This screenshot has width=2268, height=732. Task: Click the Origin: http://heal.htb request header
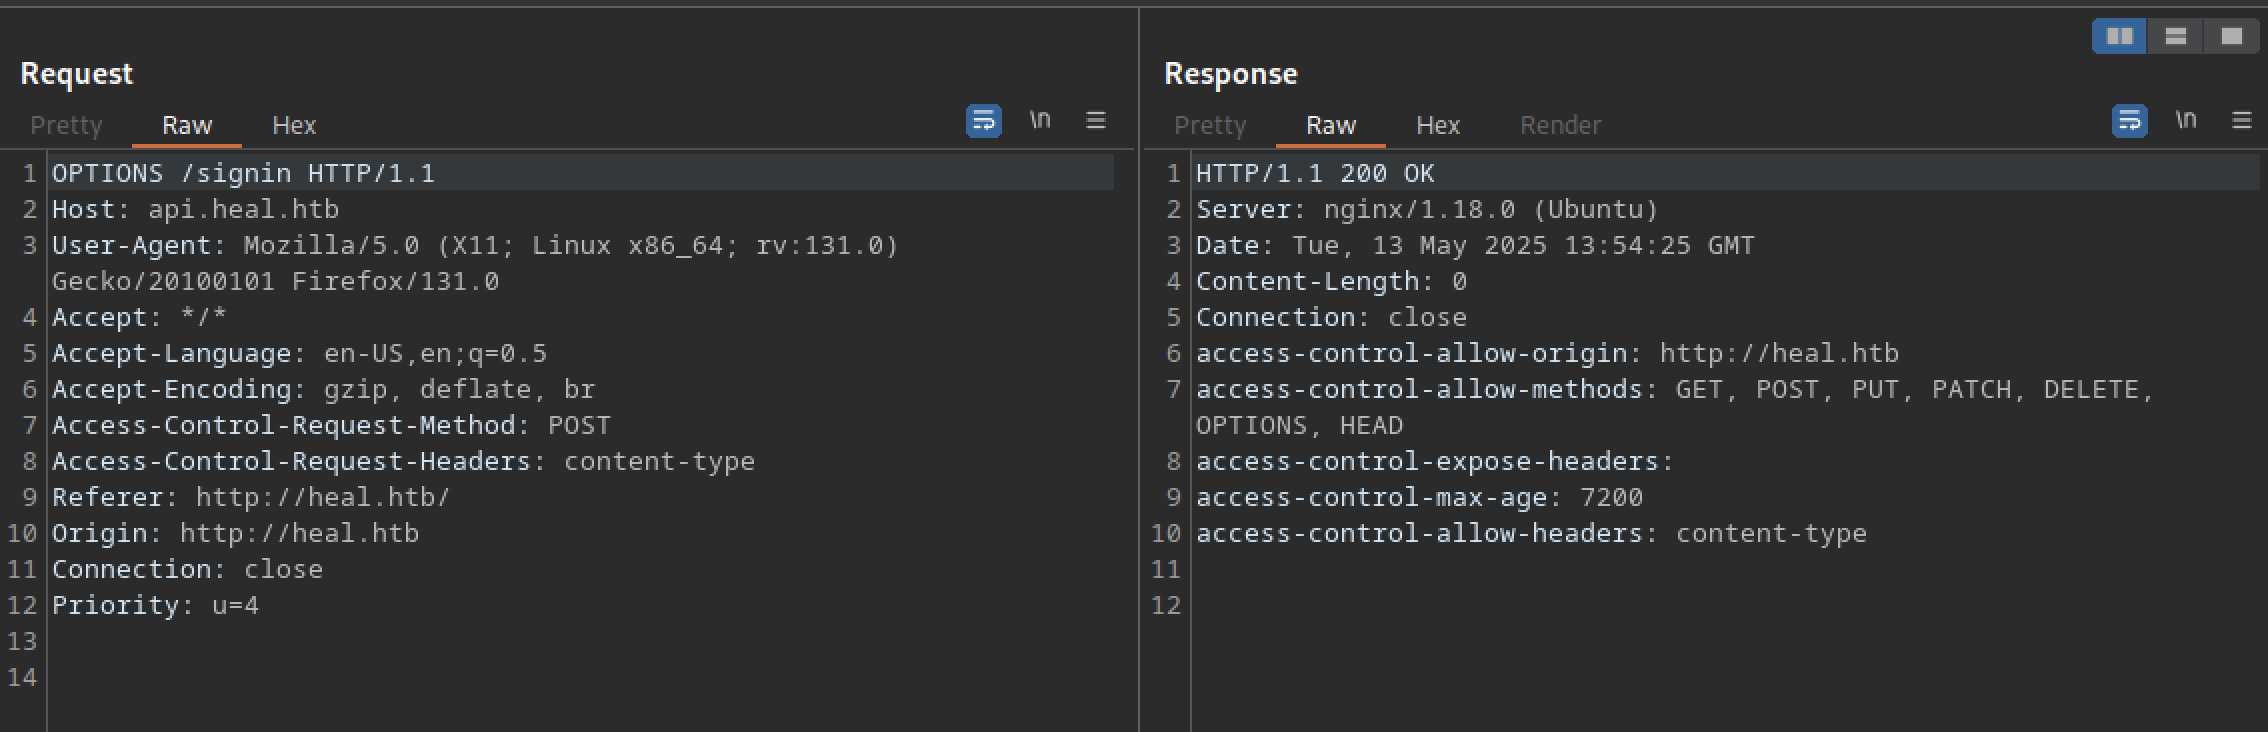(x=235, y=534)
